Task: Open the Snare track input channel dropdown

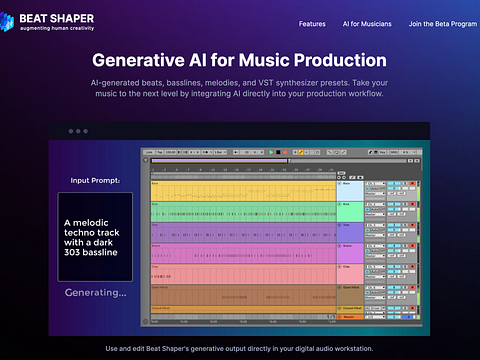Action: pyautogui.click(x=375, y=246)
